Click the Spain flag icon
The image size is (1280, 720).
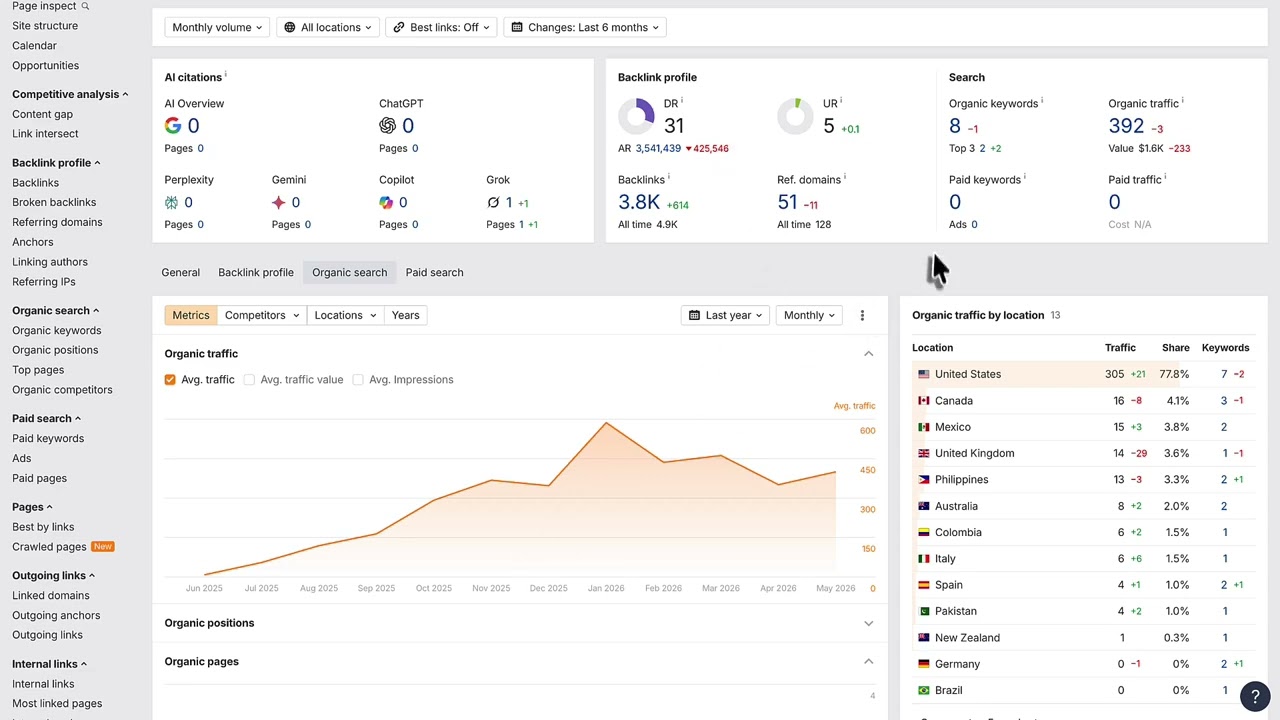[924, 585]
